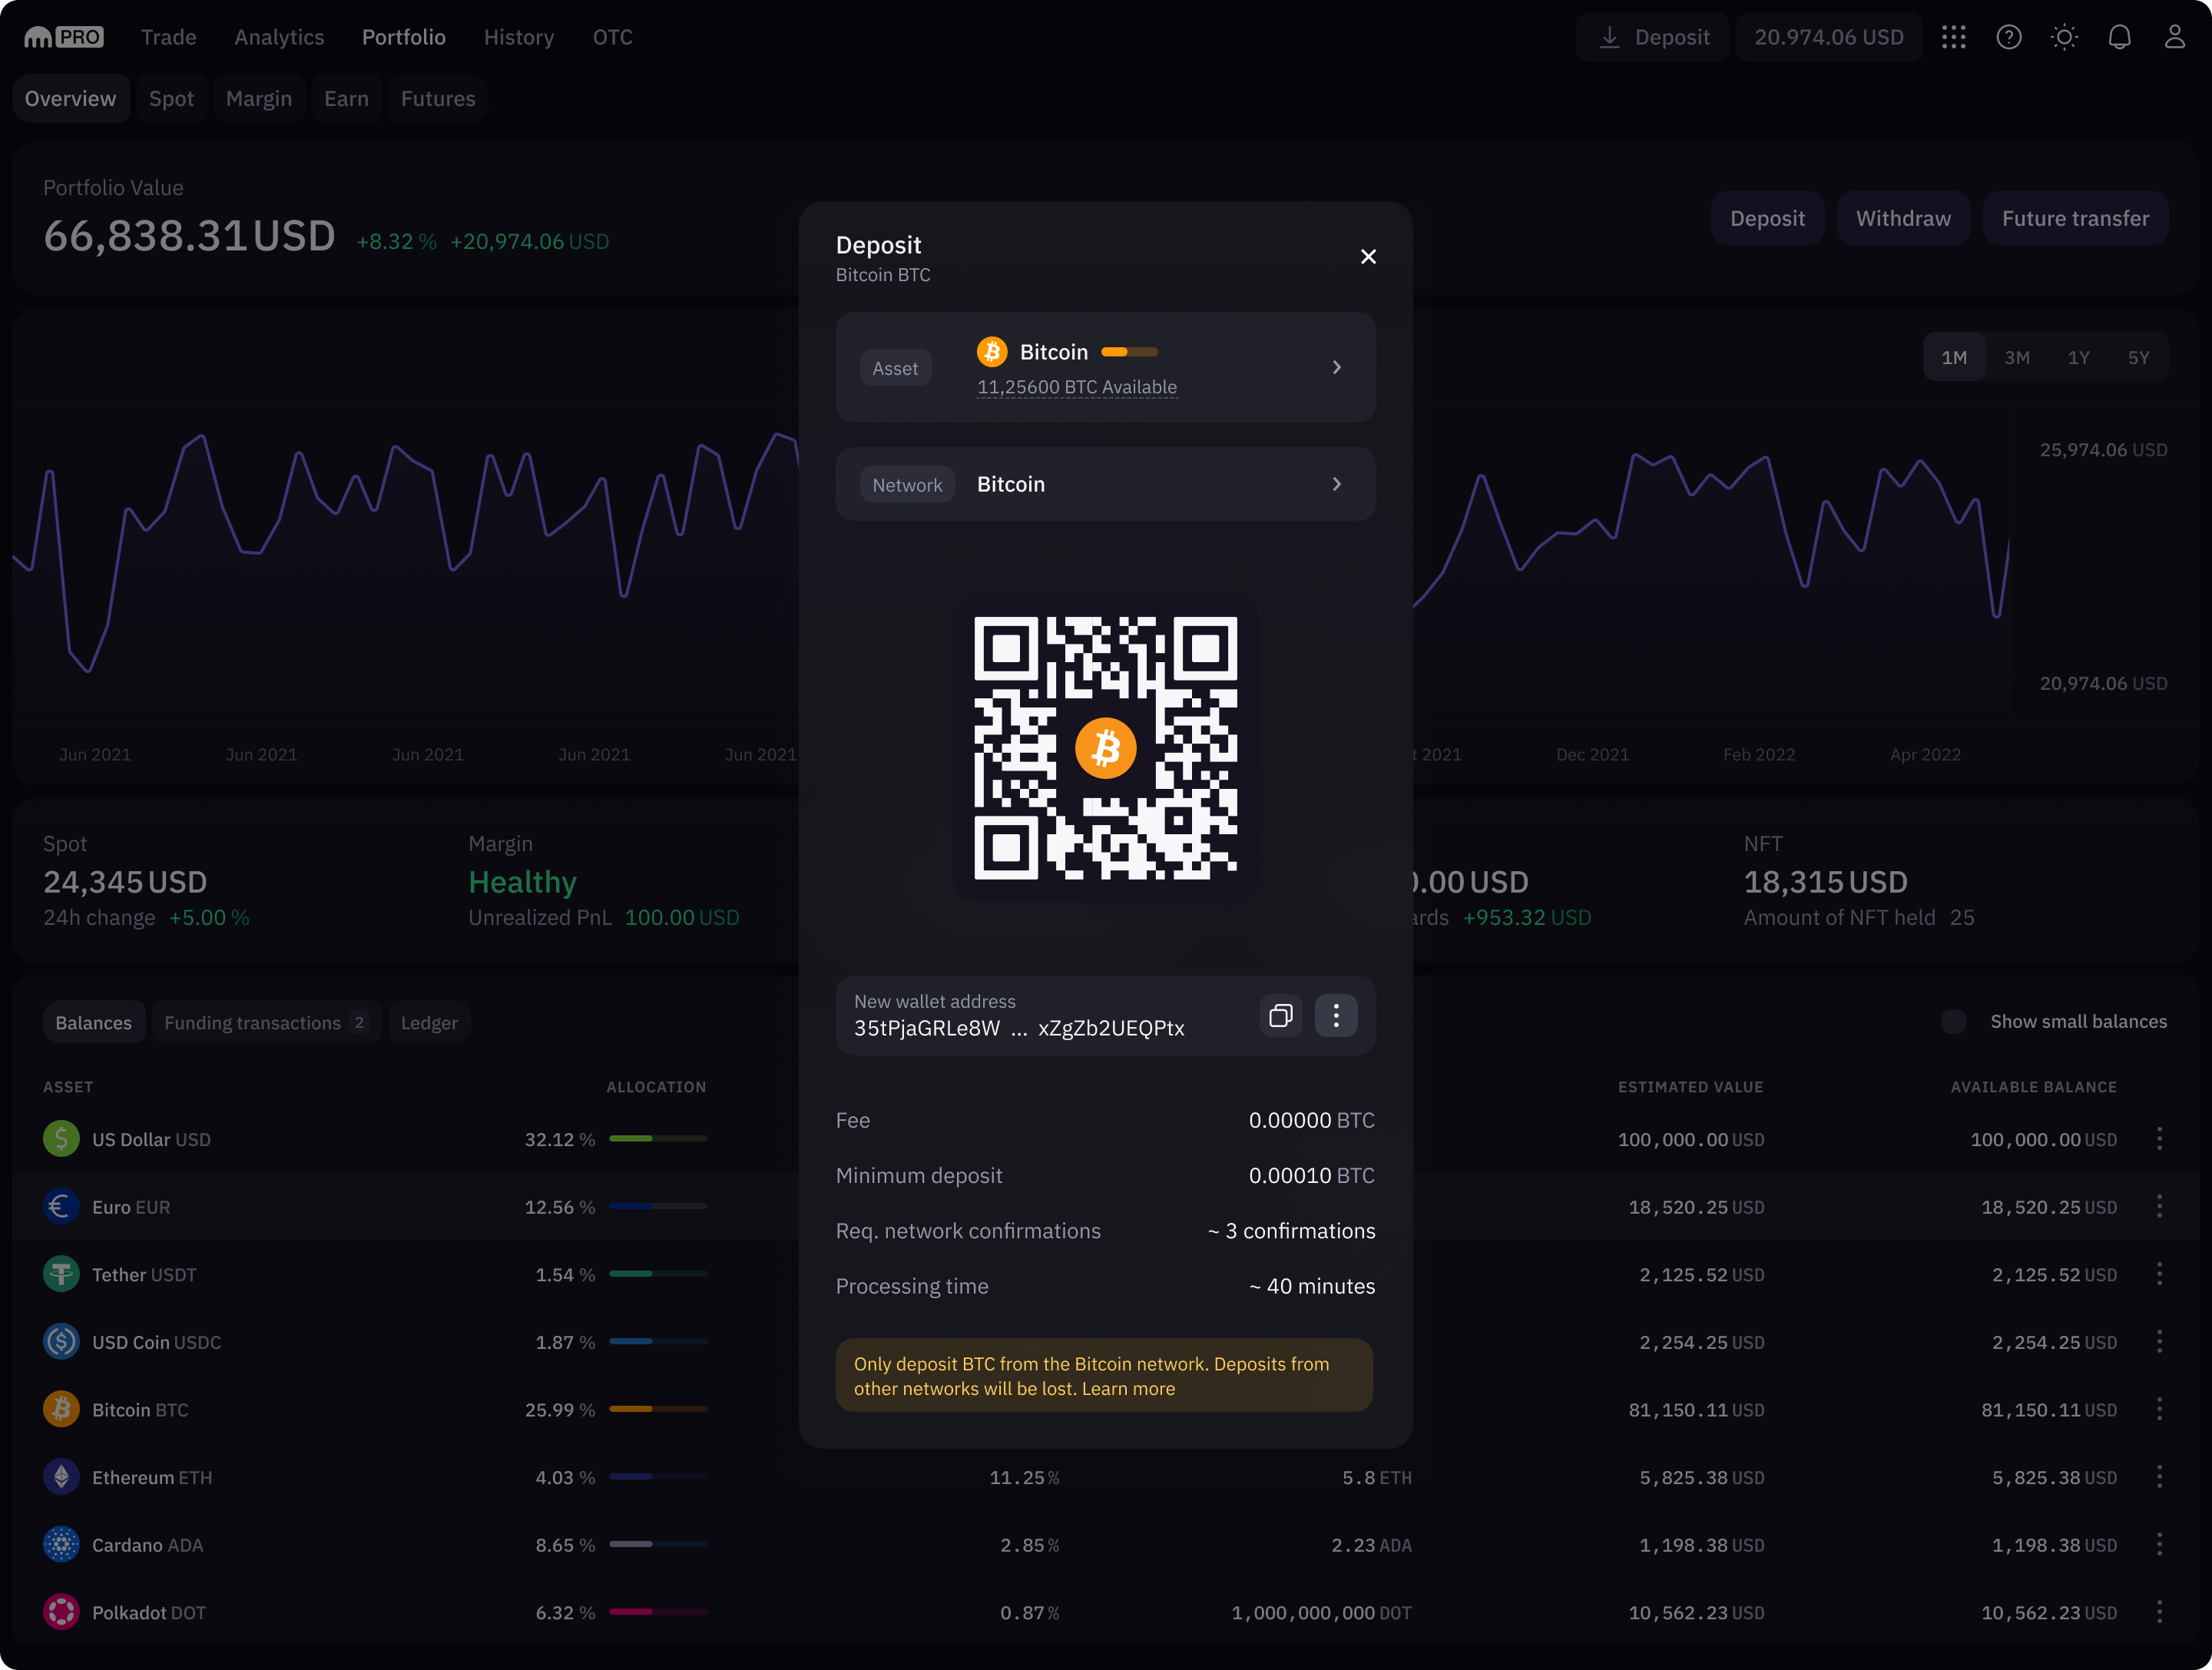The image size is (2212, 1670).
Task: Switch to the Overview tab
Action: [71, 98]
